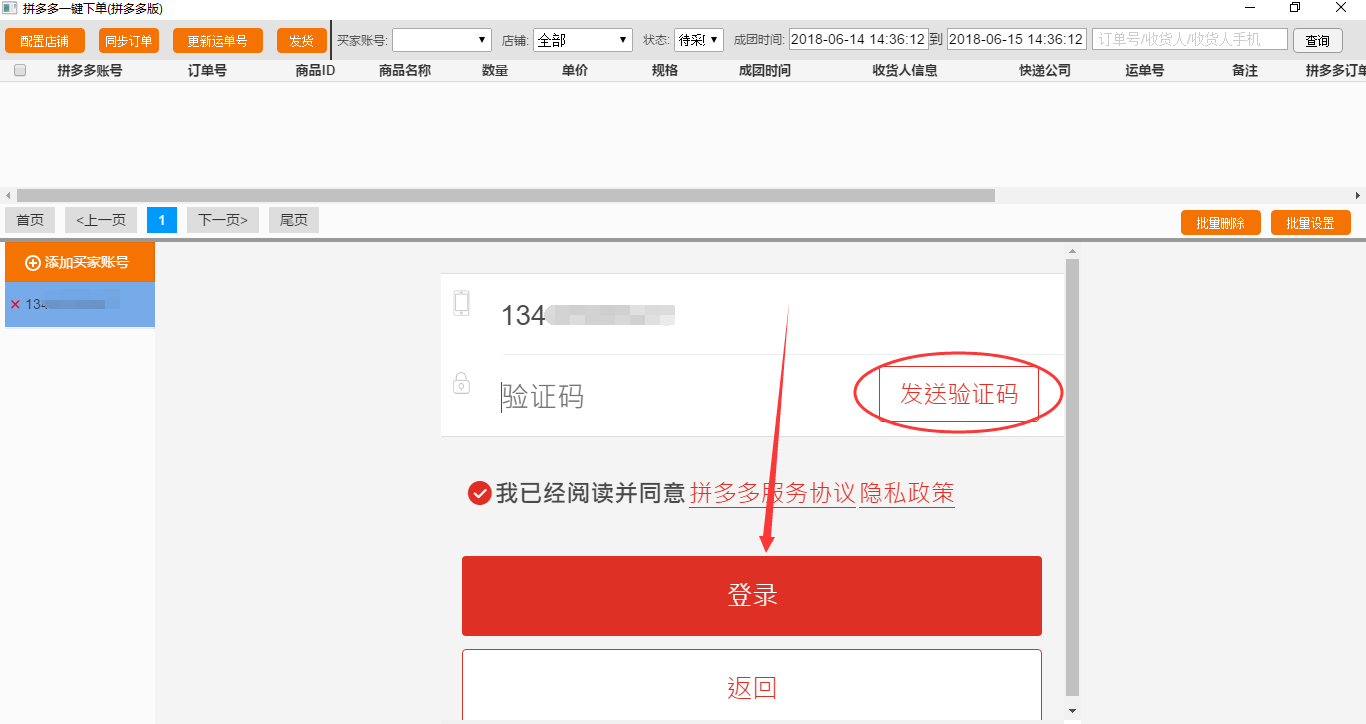This screenshot has height=724, width=1366.
Task: Focus the 订单号/收货人 search field
Action: pos(1190,40)
